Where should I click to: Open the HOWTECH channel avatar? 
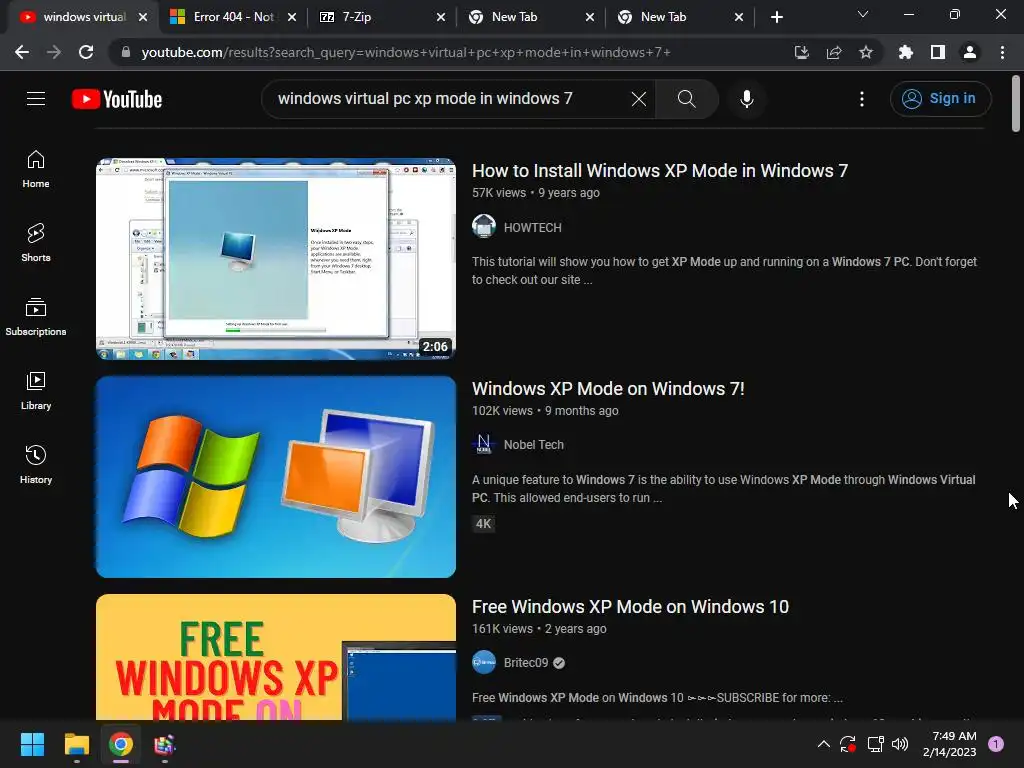[484, 227]
